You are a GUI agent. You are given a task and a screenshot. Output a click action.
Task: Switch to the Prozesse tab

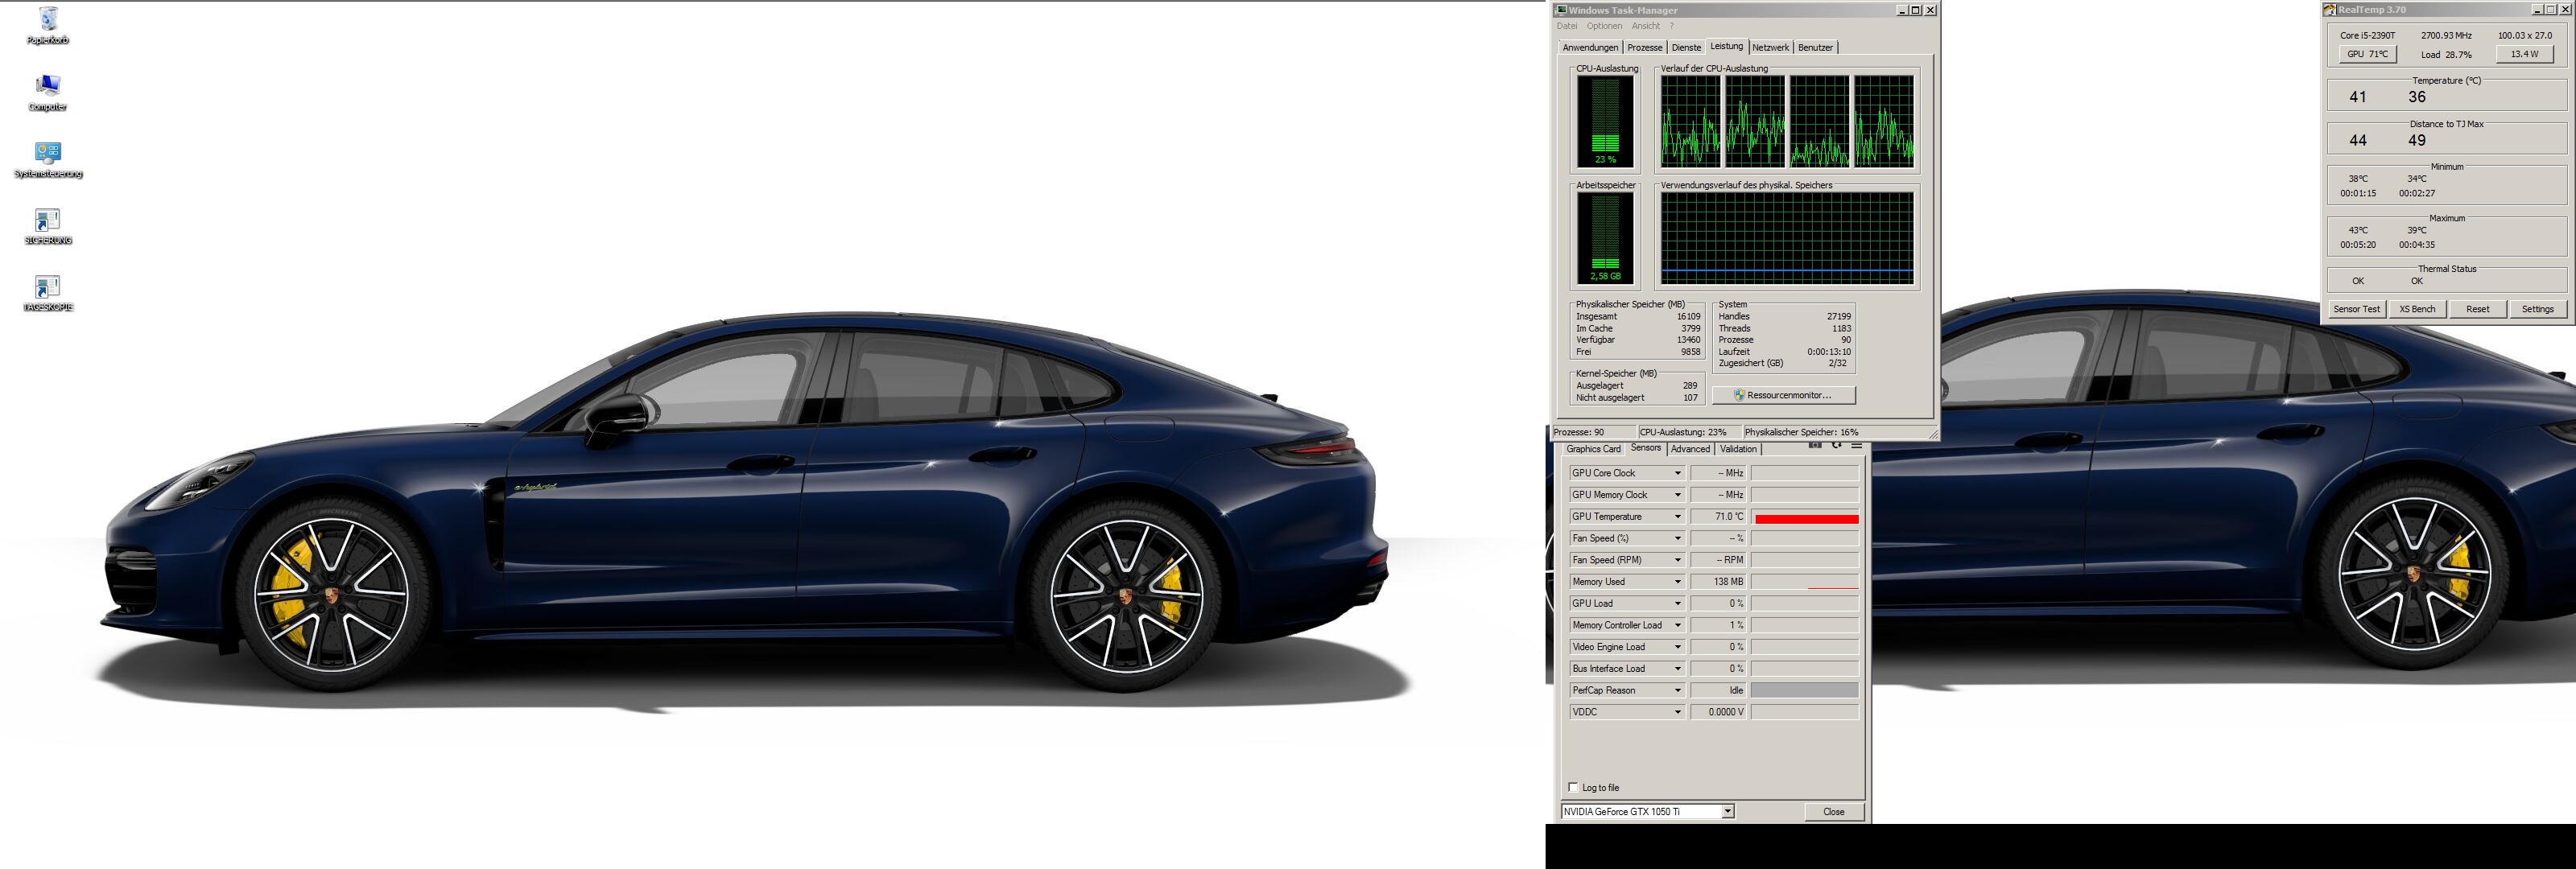1644,48
